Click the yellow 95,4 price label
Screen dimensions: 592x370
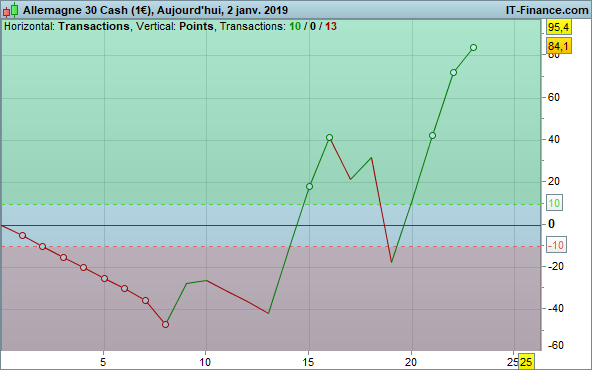point(559,28)
